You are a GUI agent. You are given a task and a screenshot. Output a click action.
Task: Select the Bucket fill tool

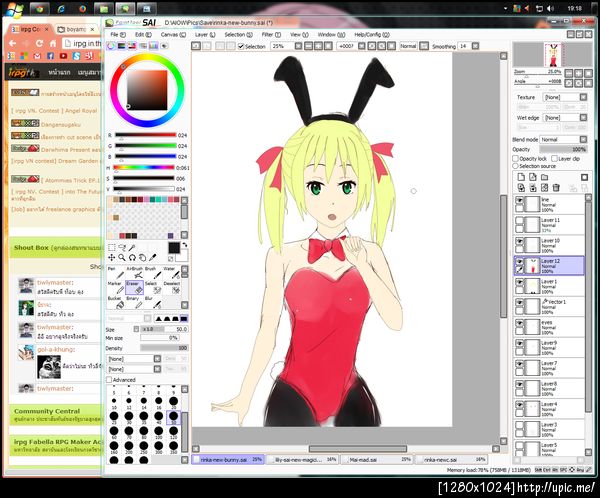116,302
